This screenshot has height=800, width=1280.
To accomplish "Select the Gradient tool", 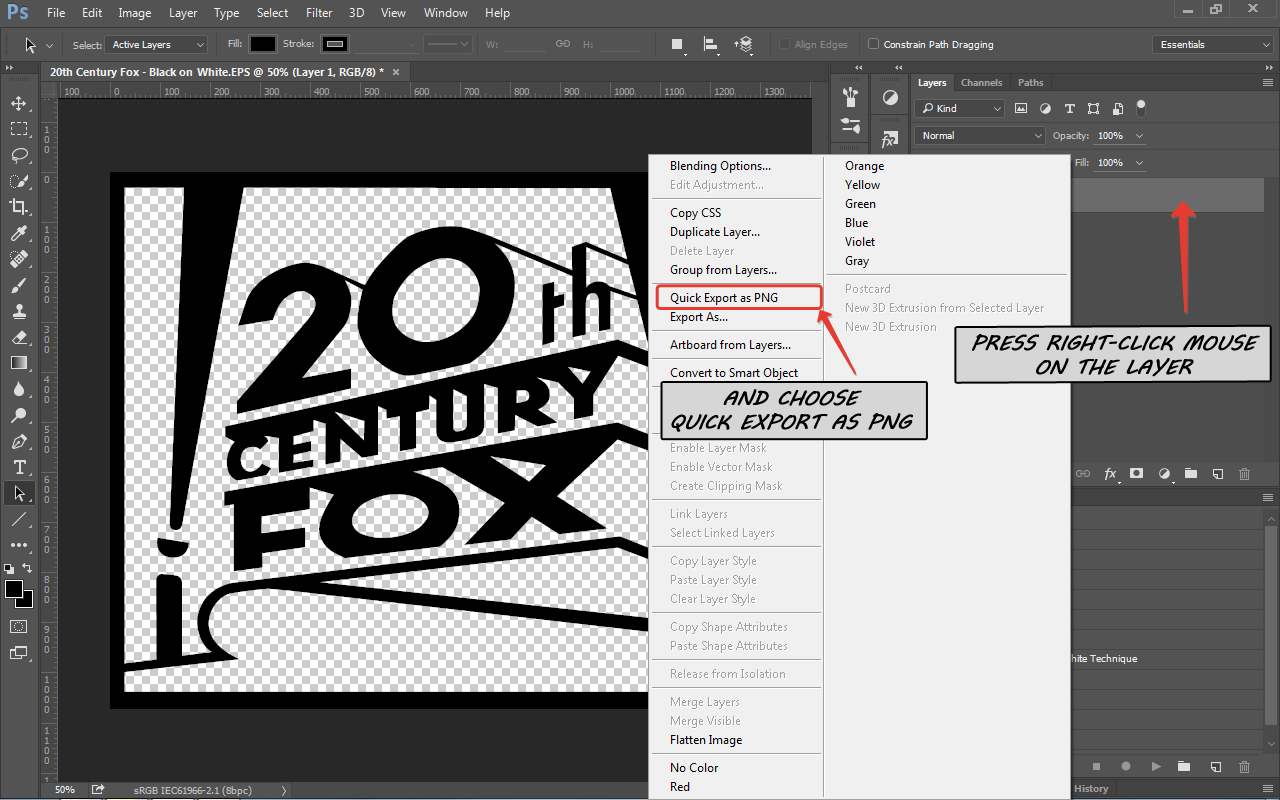I will 19,363.
